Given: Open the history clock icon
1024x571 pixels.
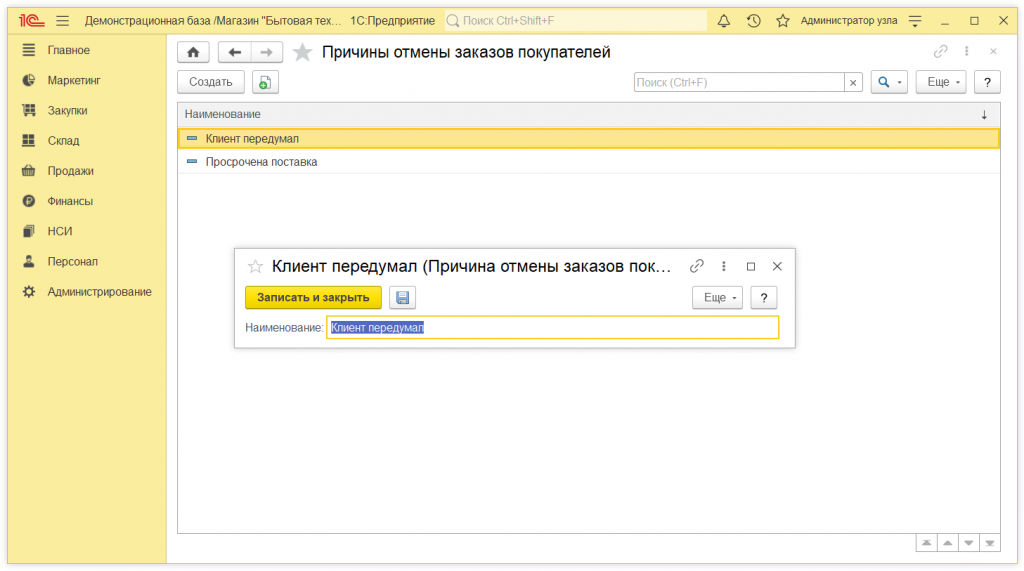Looking at the screenshot, I should point(753,20).
